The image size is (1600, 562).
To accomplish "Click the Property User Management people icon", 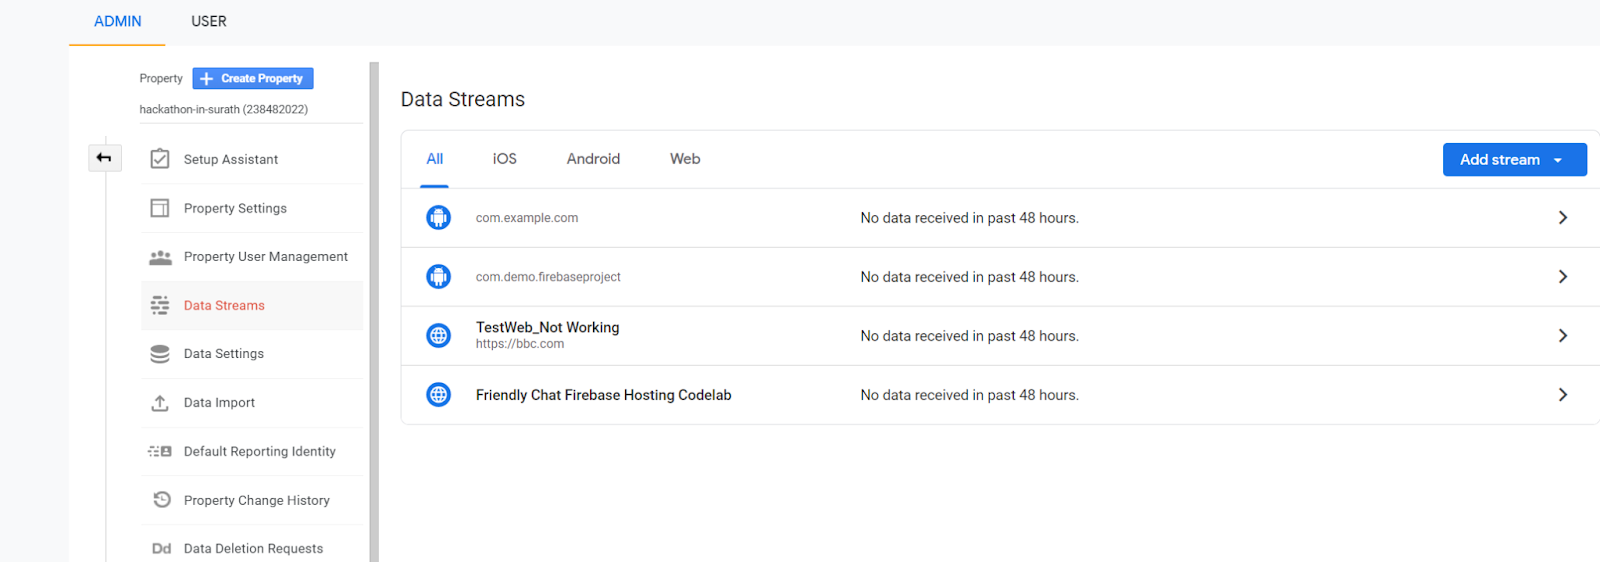I will pos(160,257).
